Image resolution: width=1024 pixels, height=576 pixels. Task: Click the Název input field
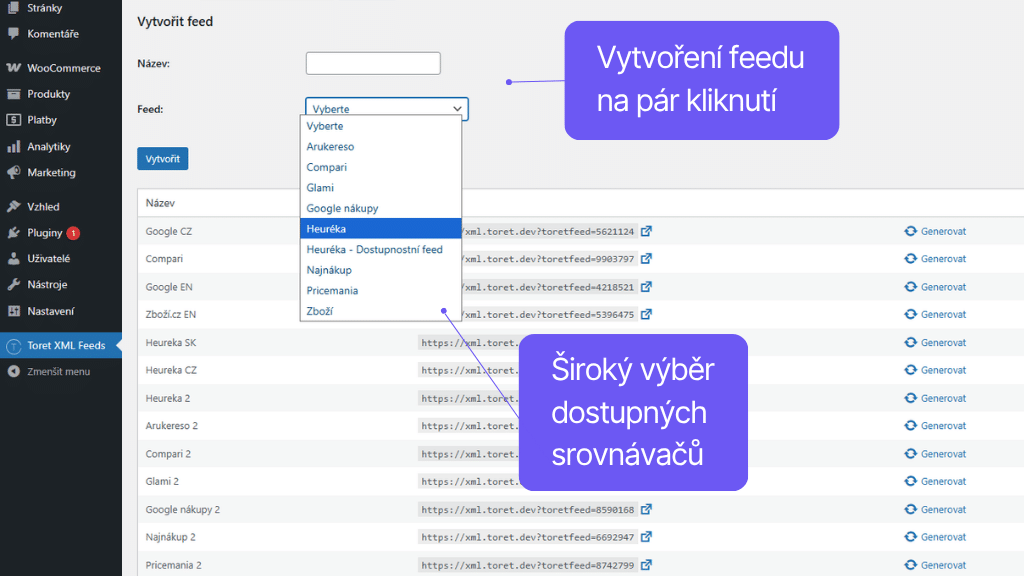point(372,62)
